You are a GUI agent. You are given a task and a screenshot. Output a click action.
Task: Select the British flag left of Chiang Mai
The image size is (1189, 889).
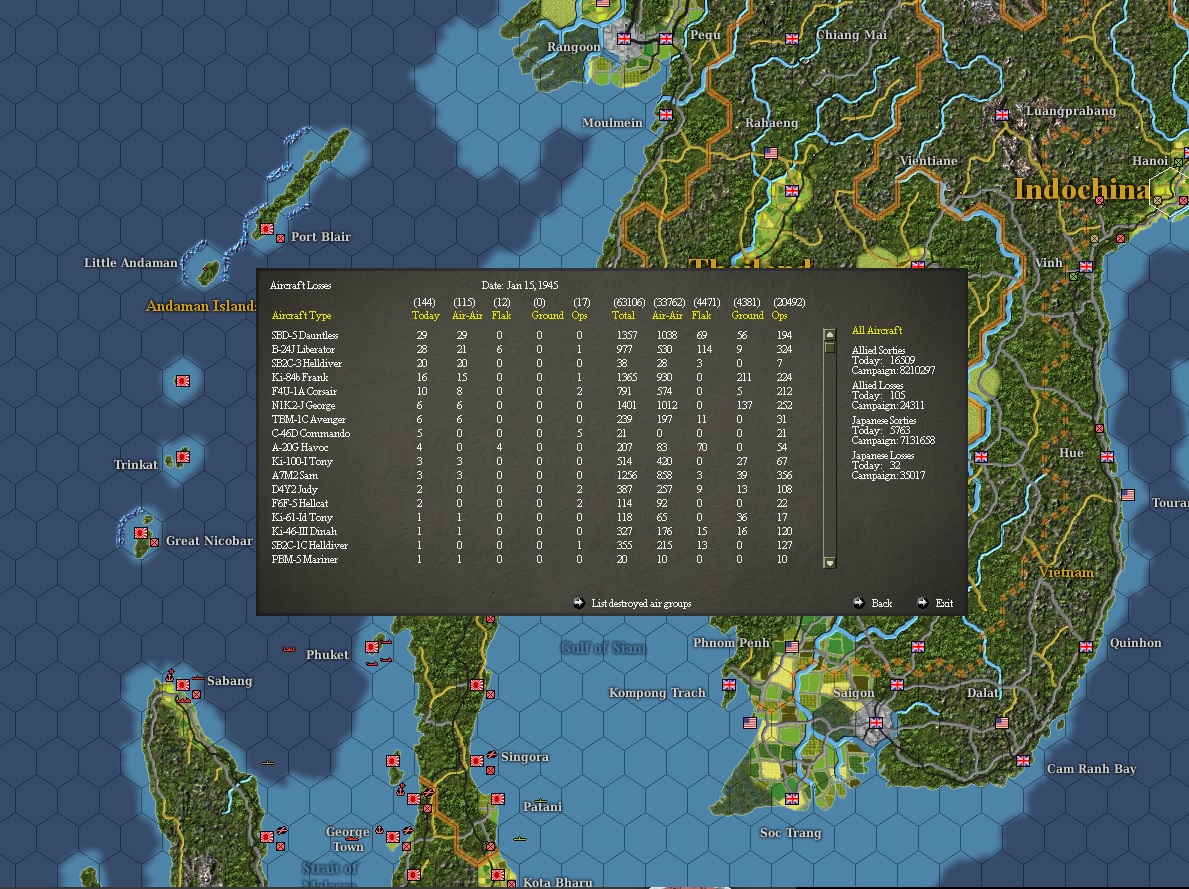tap(792, 39)
